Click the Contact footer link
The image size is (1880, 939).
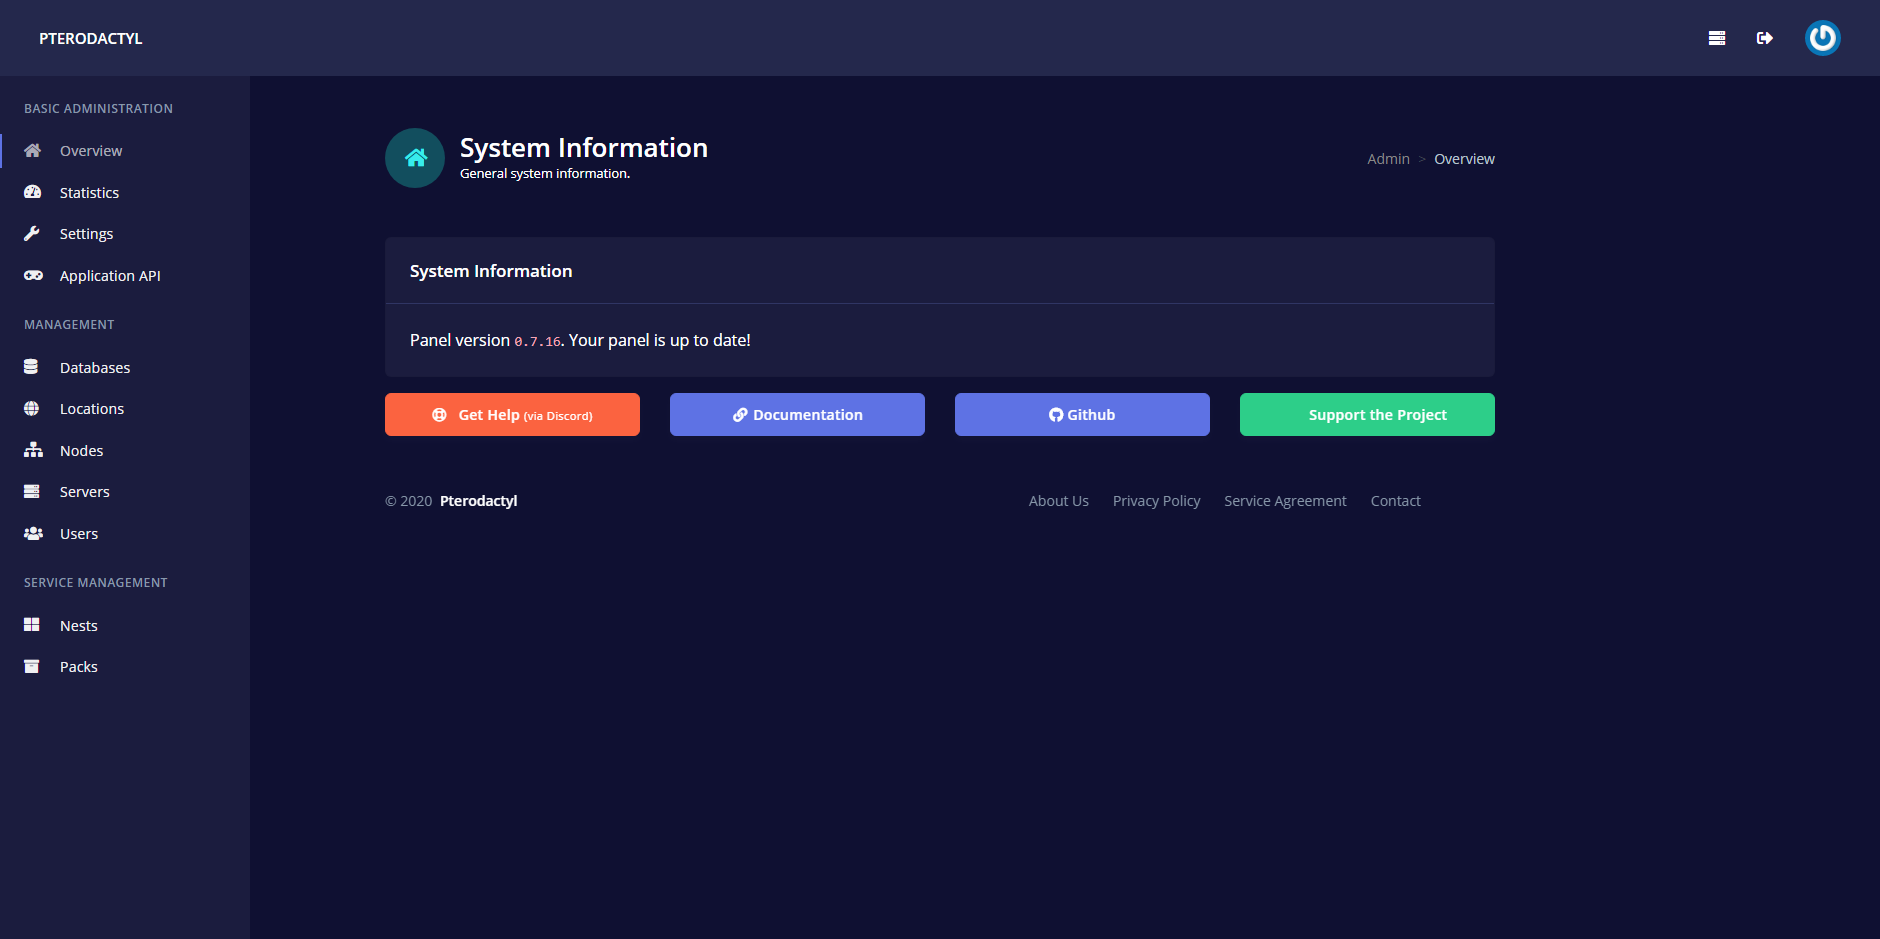[x=1395, y=501]
